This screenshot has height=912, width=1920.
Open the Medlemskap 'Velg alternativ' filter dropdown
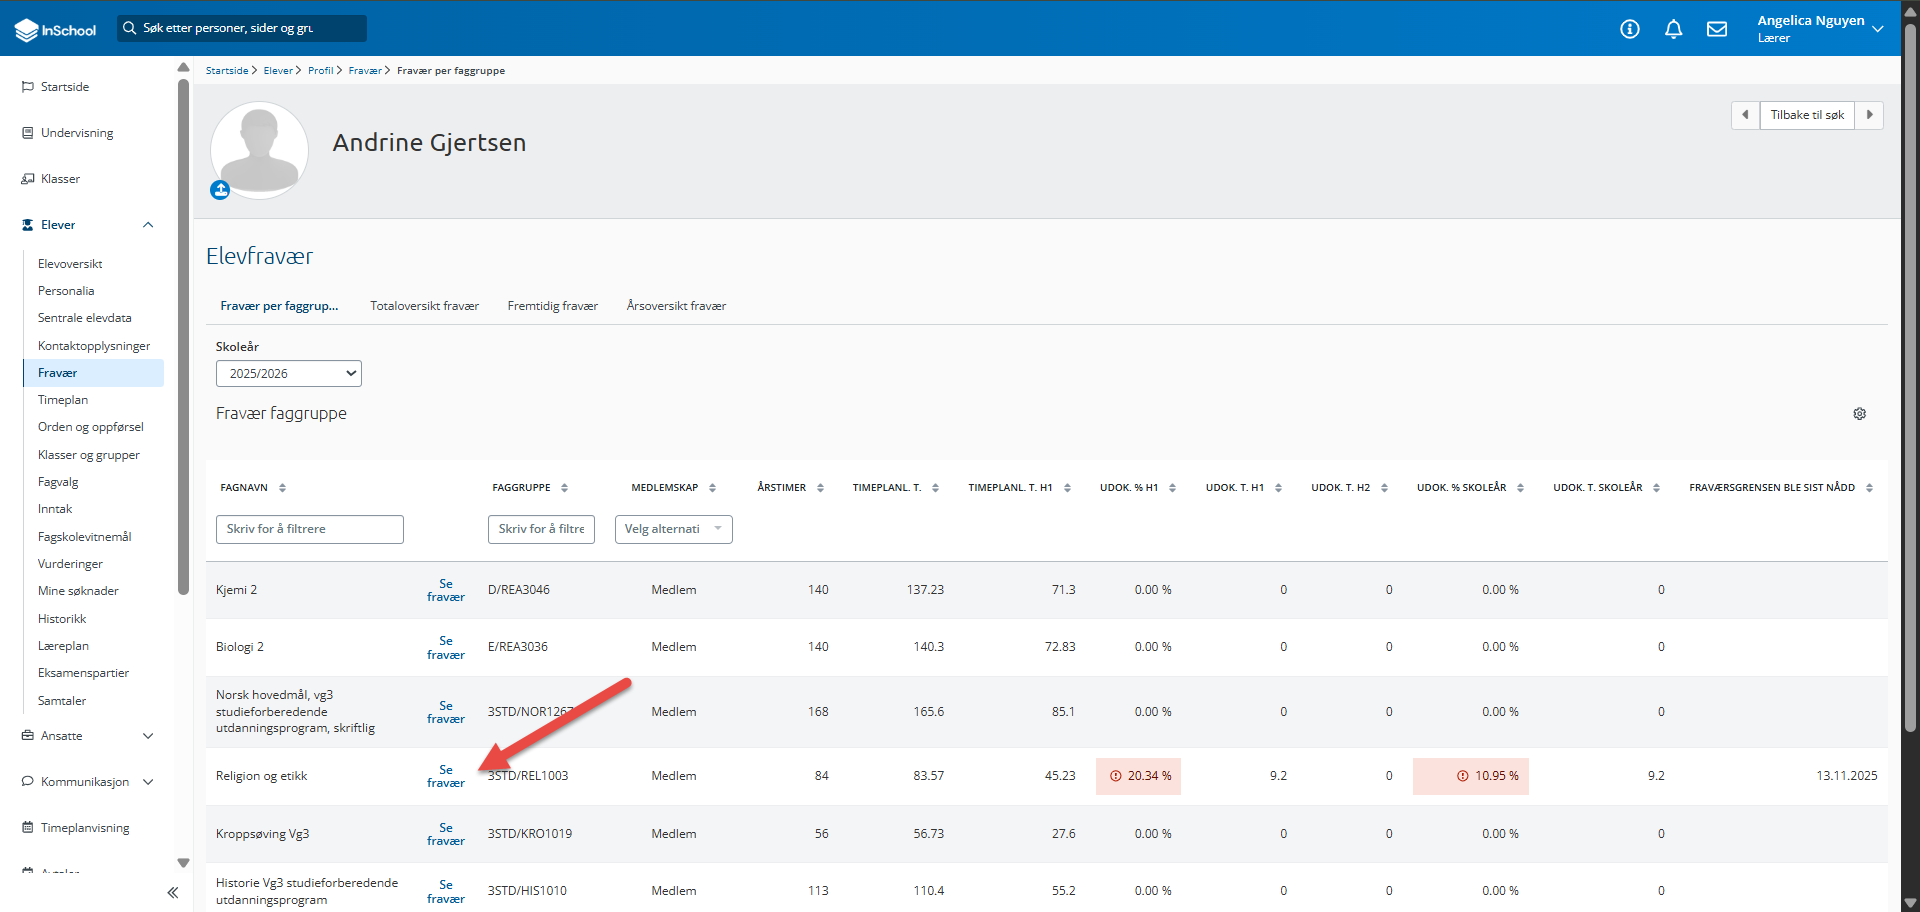pyautogui.click(x=674, y=529)
